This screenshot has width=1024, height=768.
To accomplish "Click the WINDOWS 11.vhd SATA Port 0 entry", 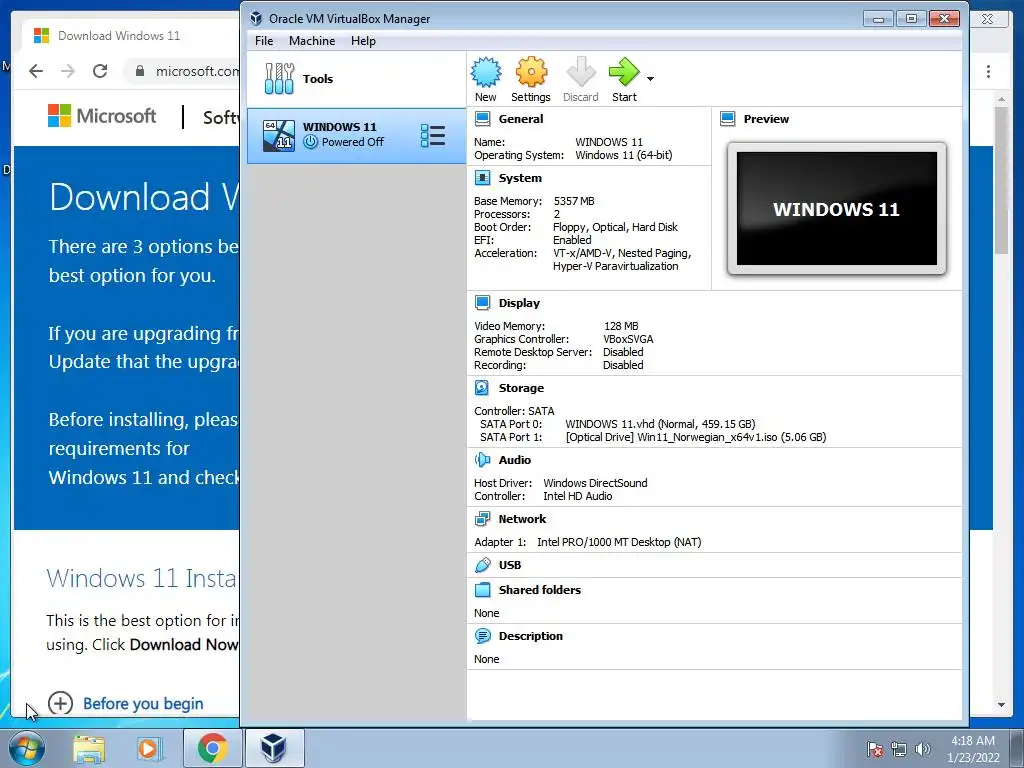I will point(660,424).
